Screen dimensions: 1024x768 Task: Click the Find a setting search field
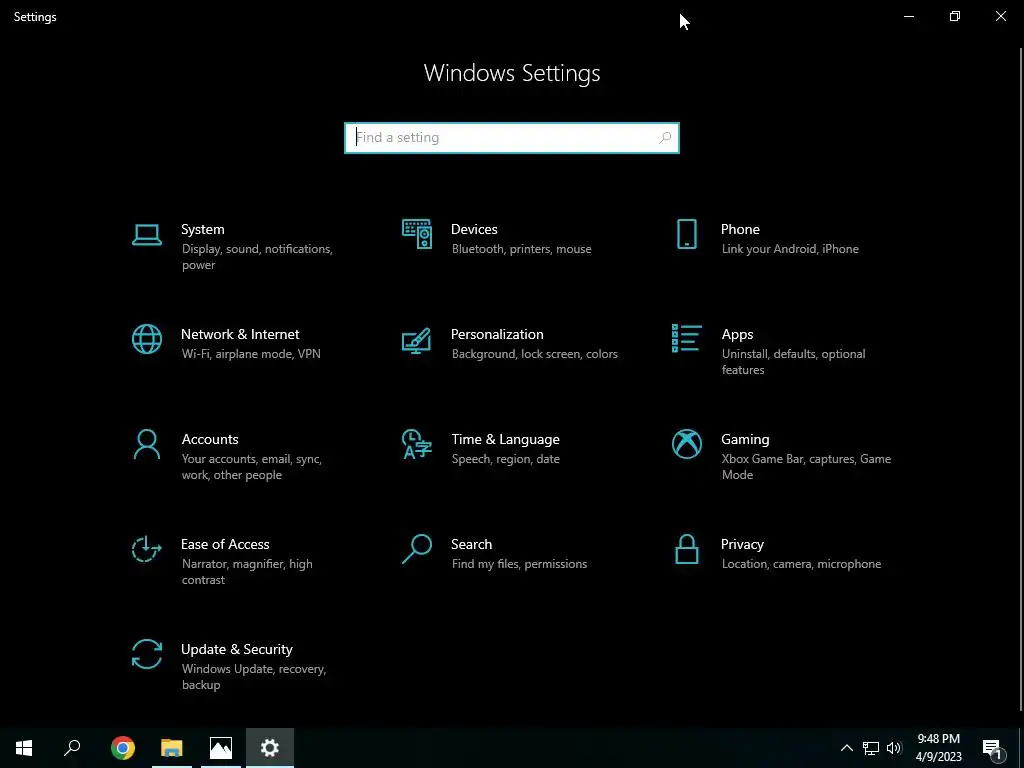512,138
